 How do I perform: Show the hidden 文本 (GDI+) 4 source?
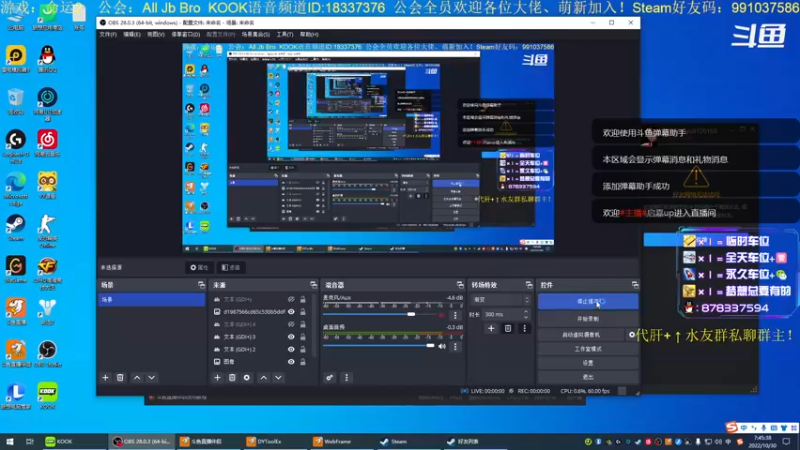point(291,324)
